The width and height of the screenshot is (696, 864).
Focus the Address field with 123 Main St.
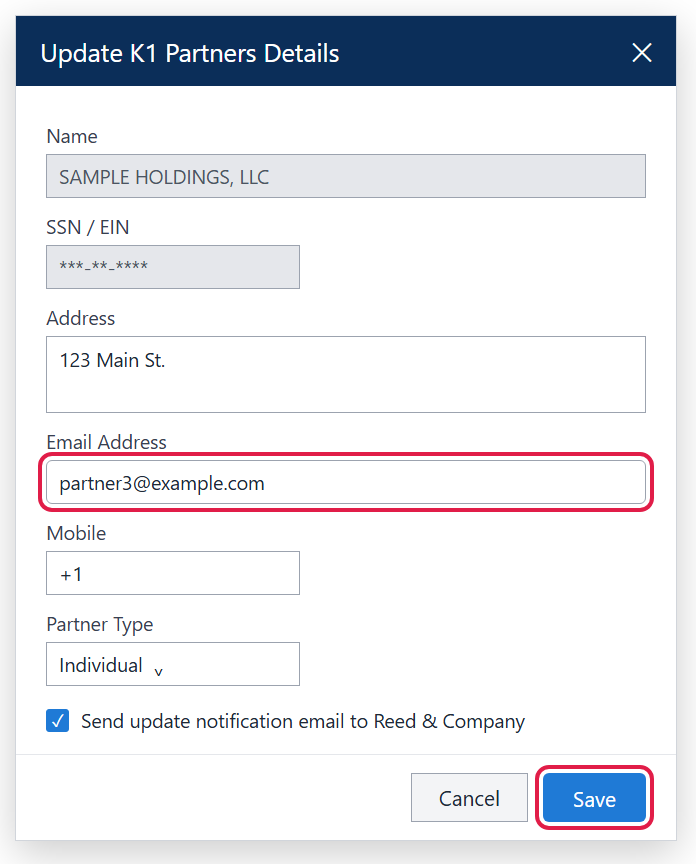click(346, 375)
